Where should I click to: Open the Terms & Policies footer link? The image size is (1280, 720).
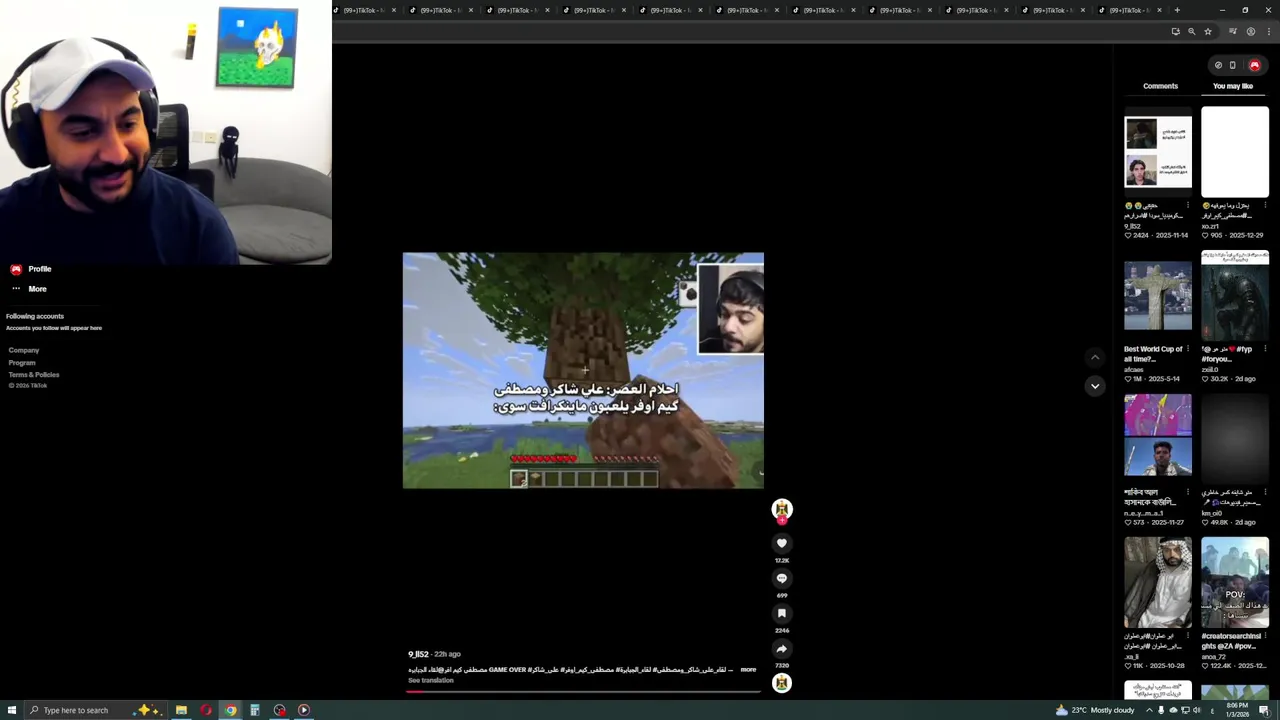coord(34,375)
